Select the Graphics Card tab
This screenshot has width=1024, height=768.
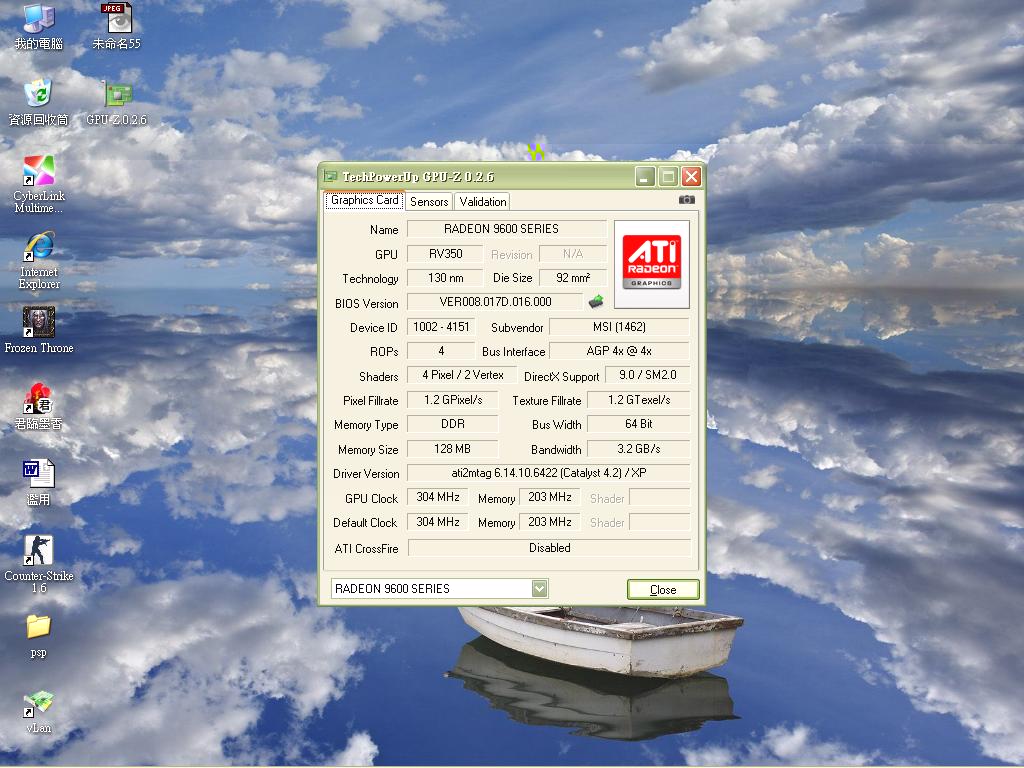364,200
